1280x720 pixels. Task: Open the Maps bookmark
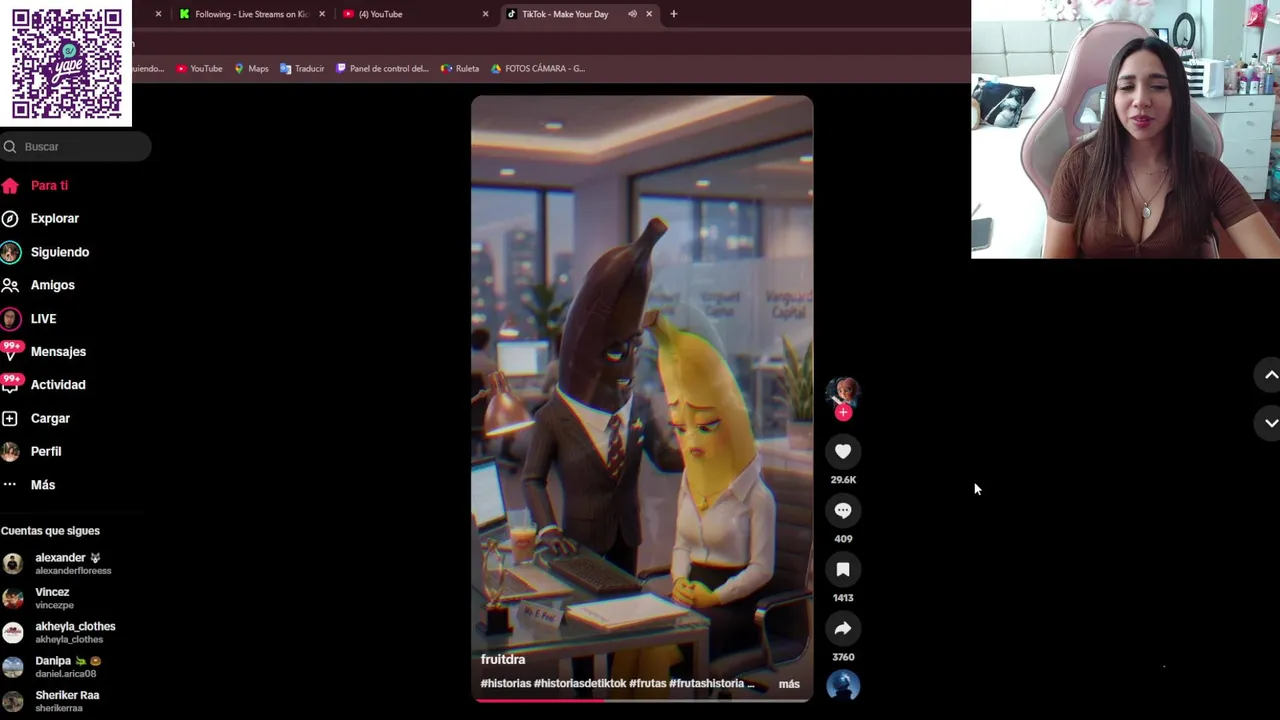coord(251,69)
